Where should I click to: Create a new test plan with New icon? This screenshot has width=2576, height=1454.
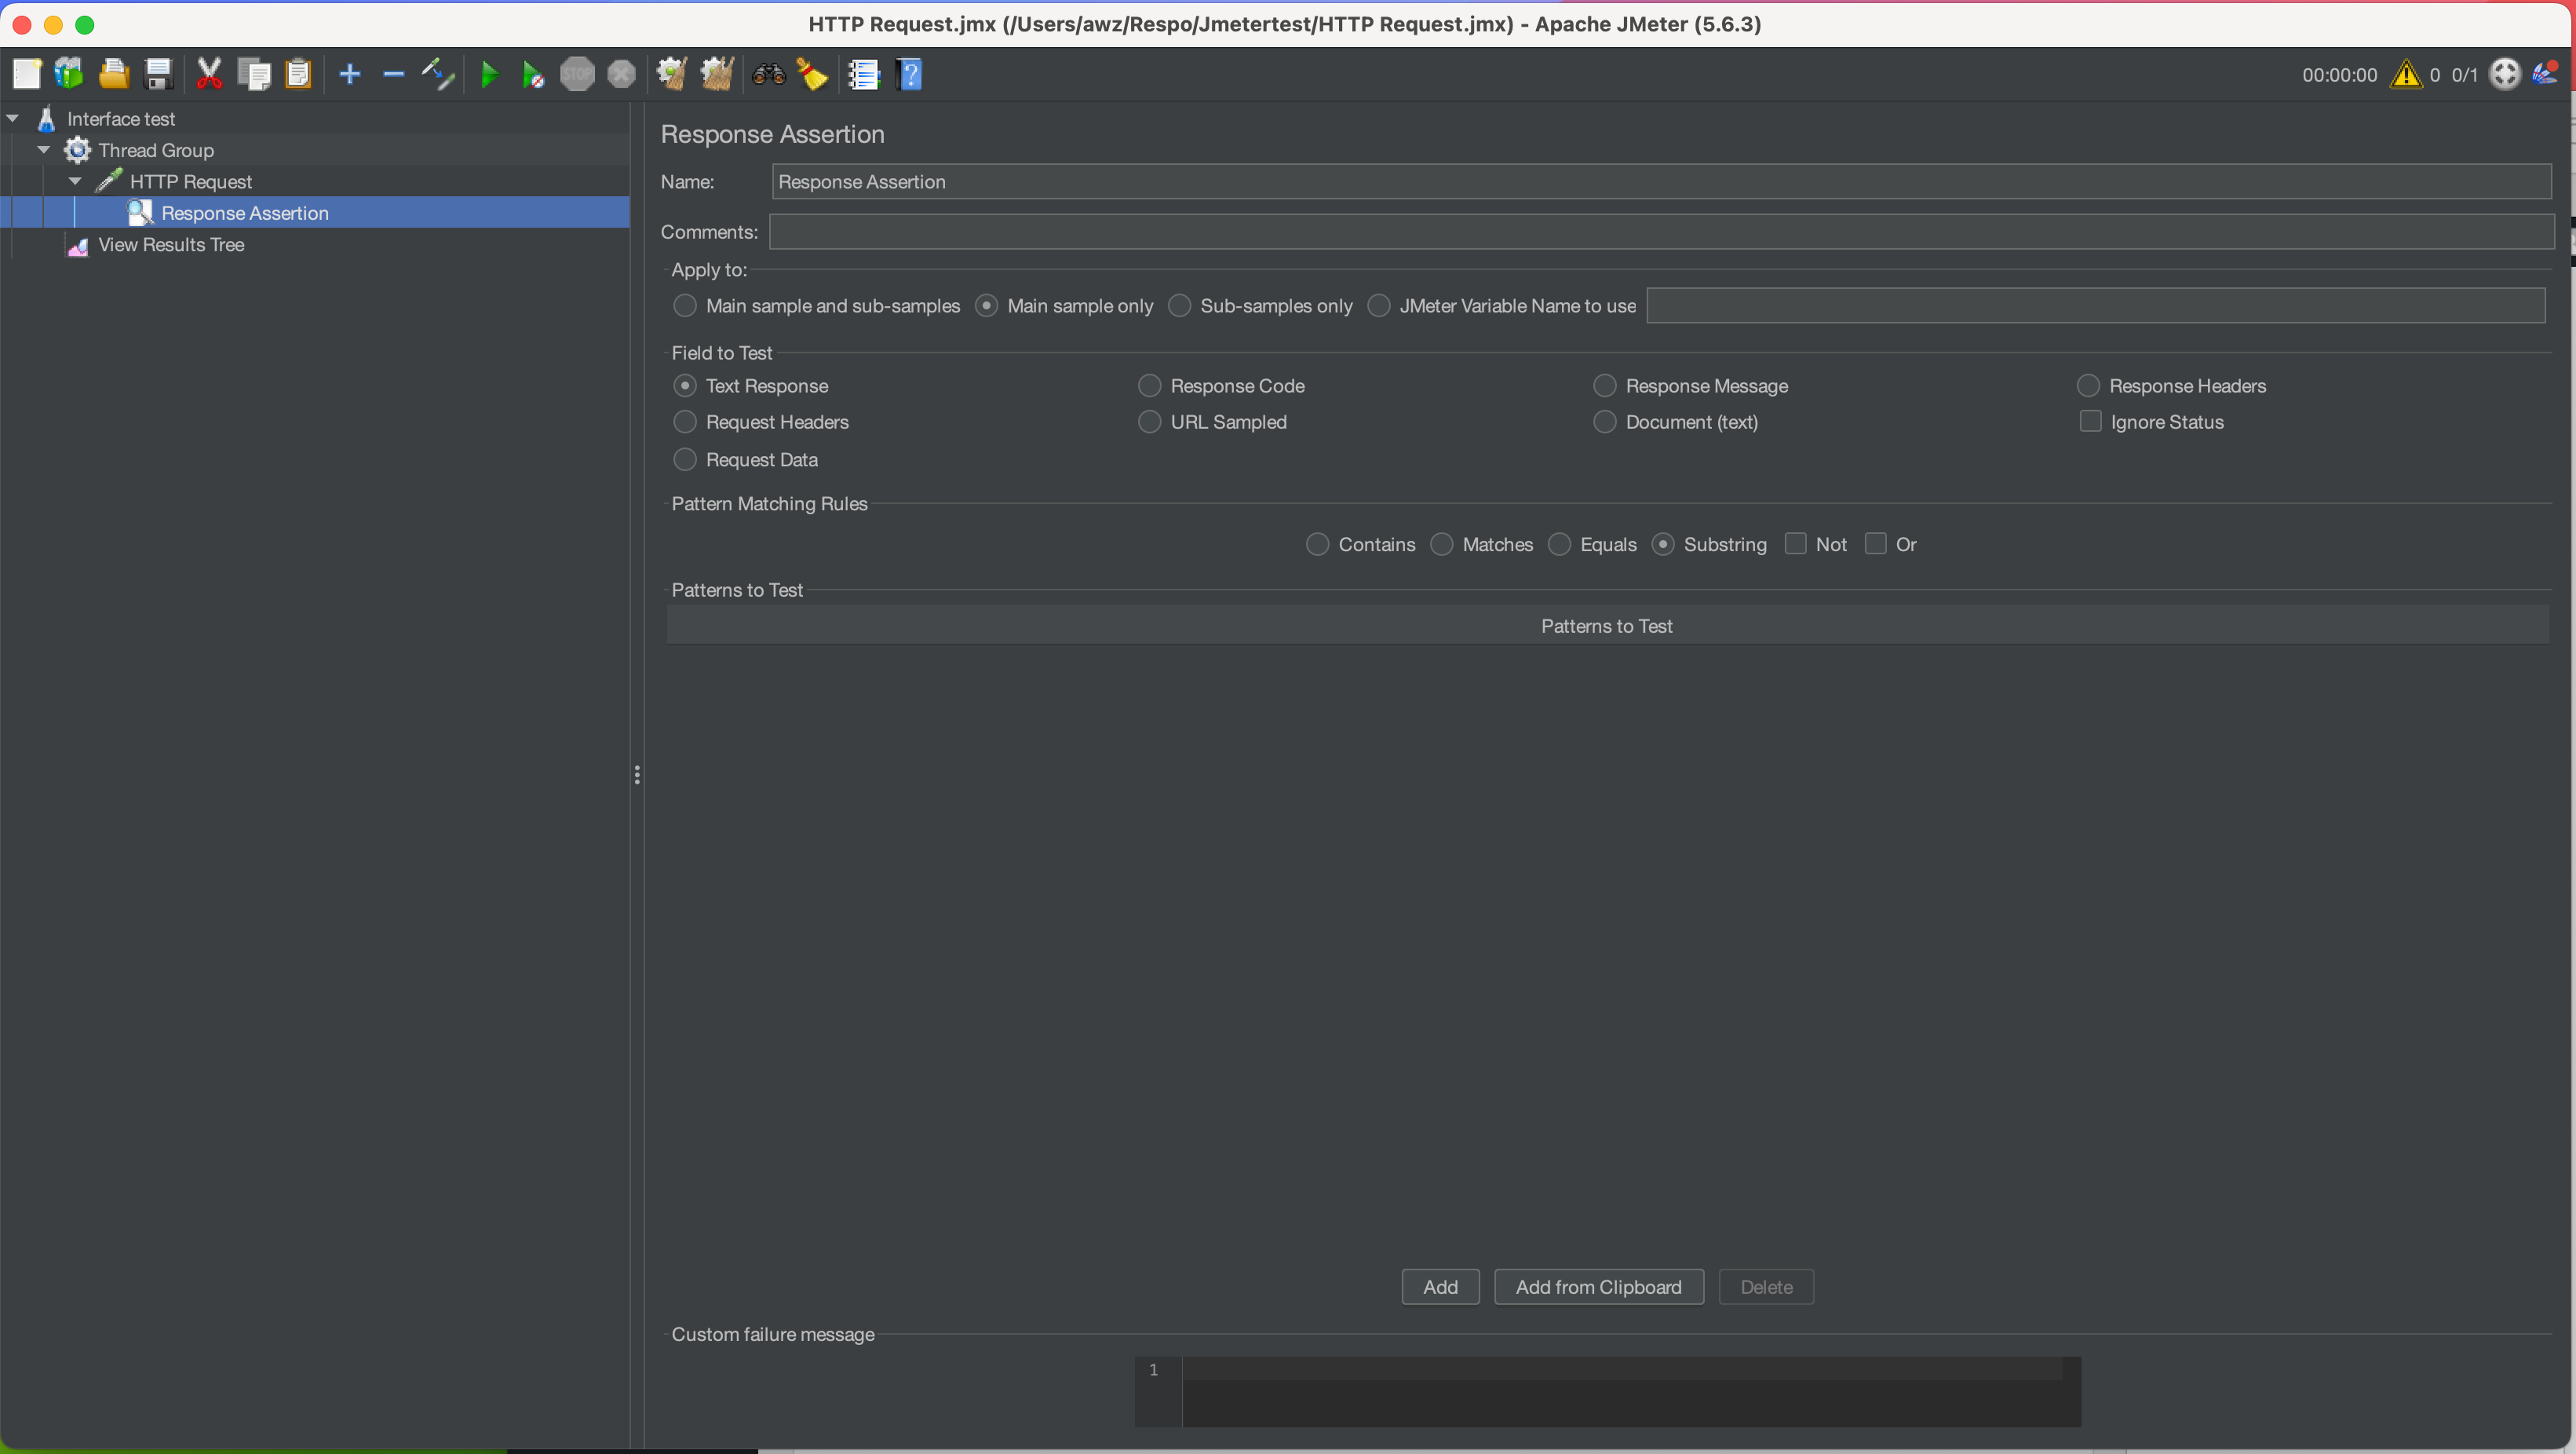(x=26, y=74)
